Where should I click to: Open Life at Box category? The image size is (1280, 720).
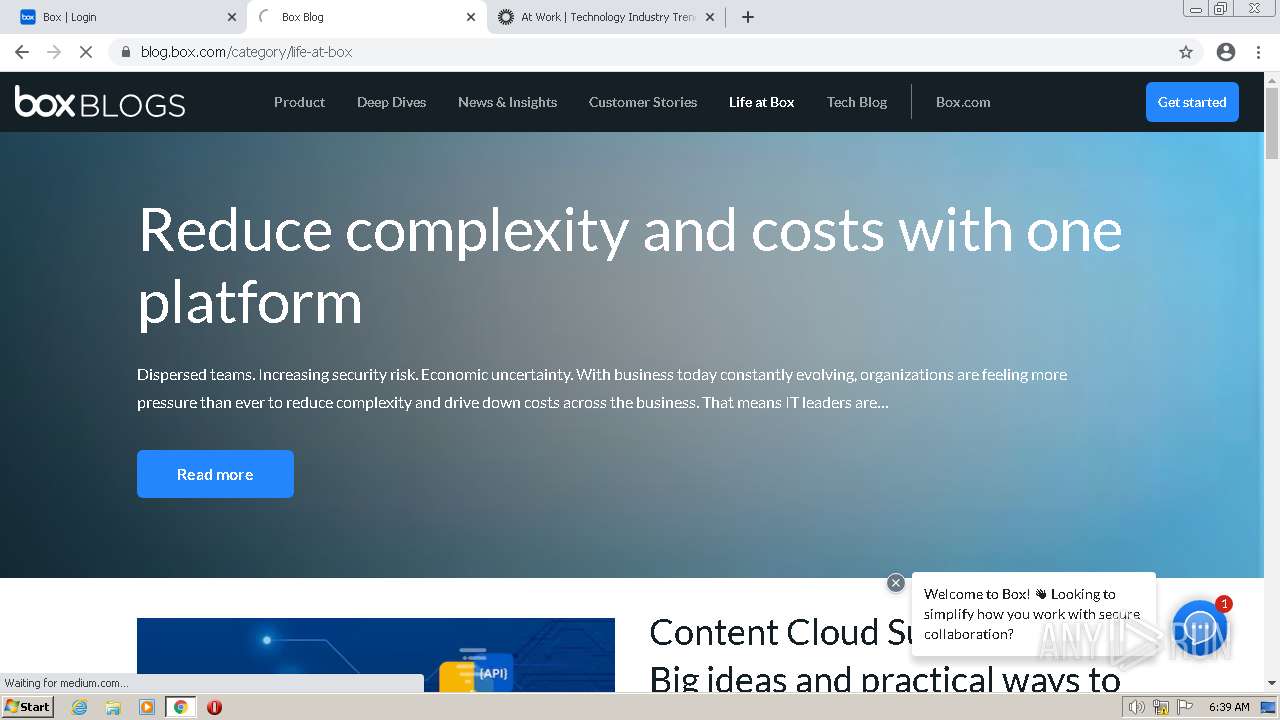click(x=761, y=102)
